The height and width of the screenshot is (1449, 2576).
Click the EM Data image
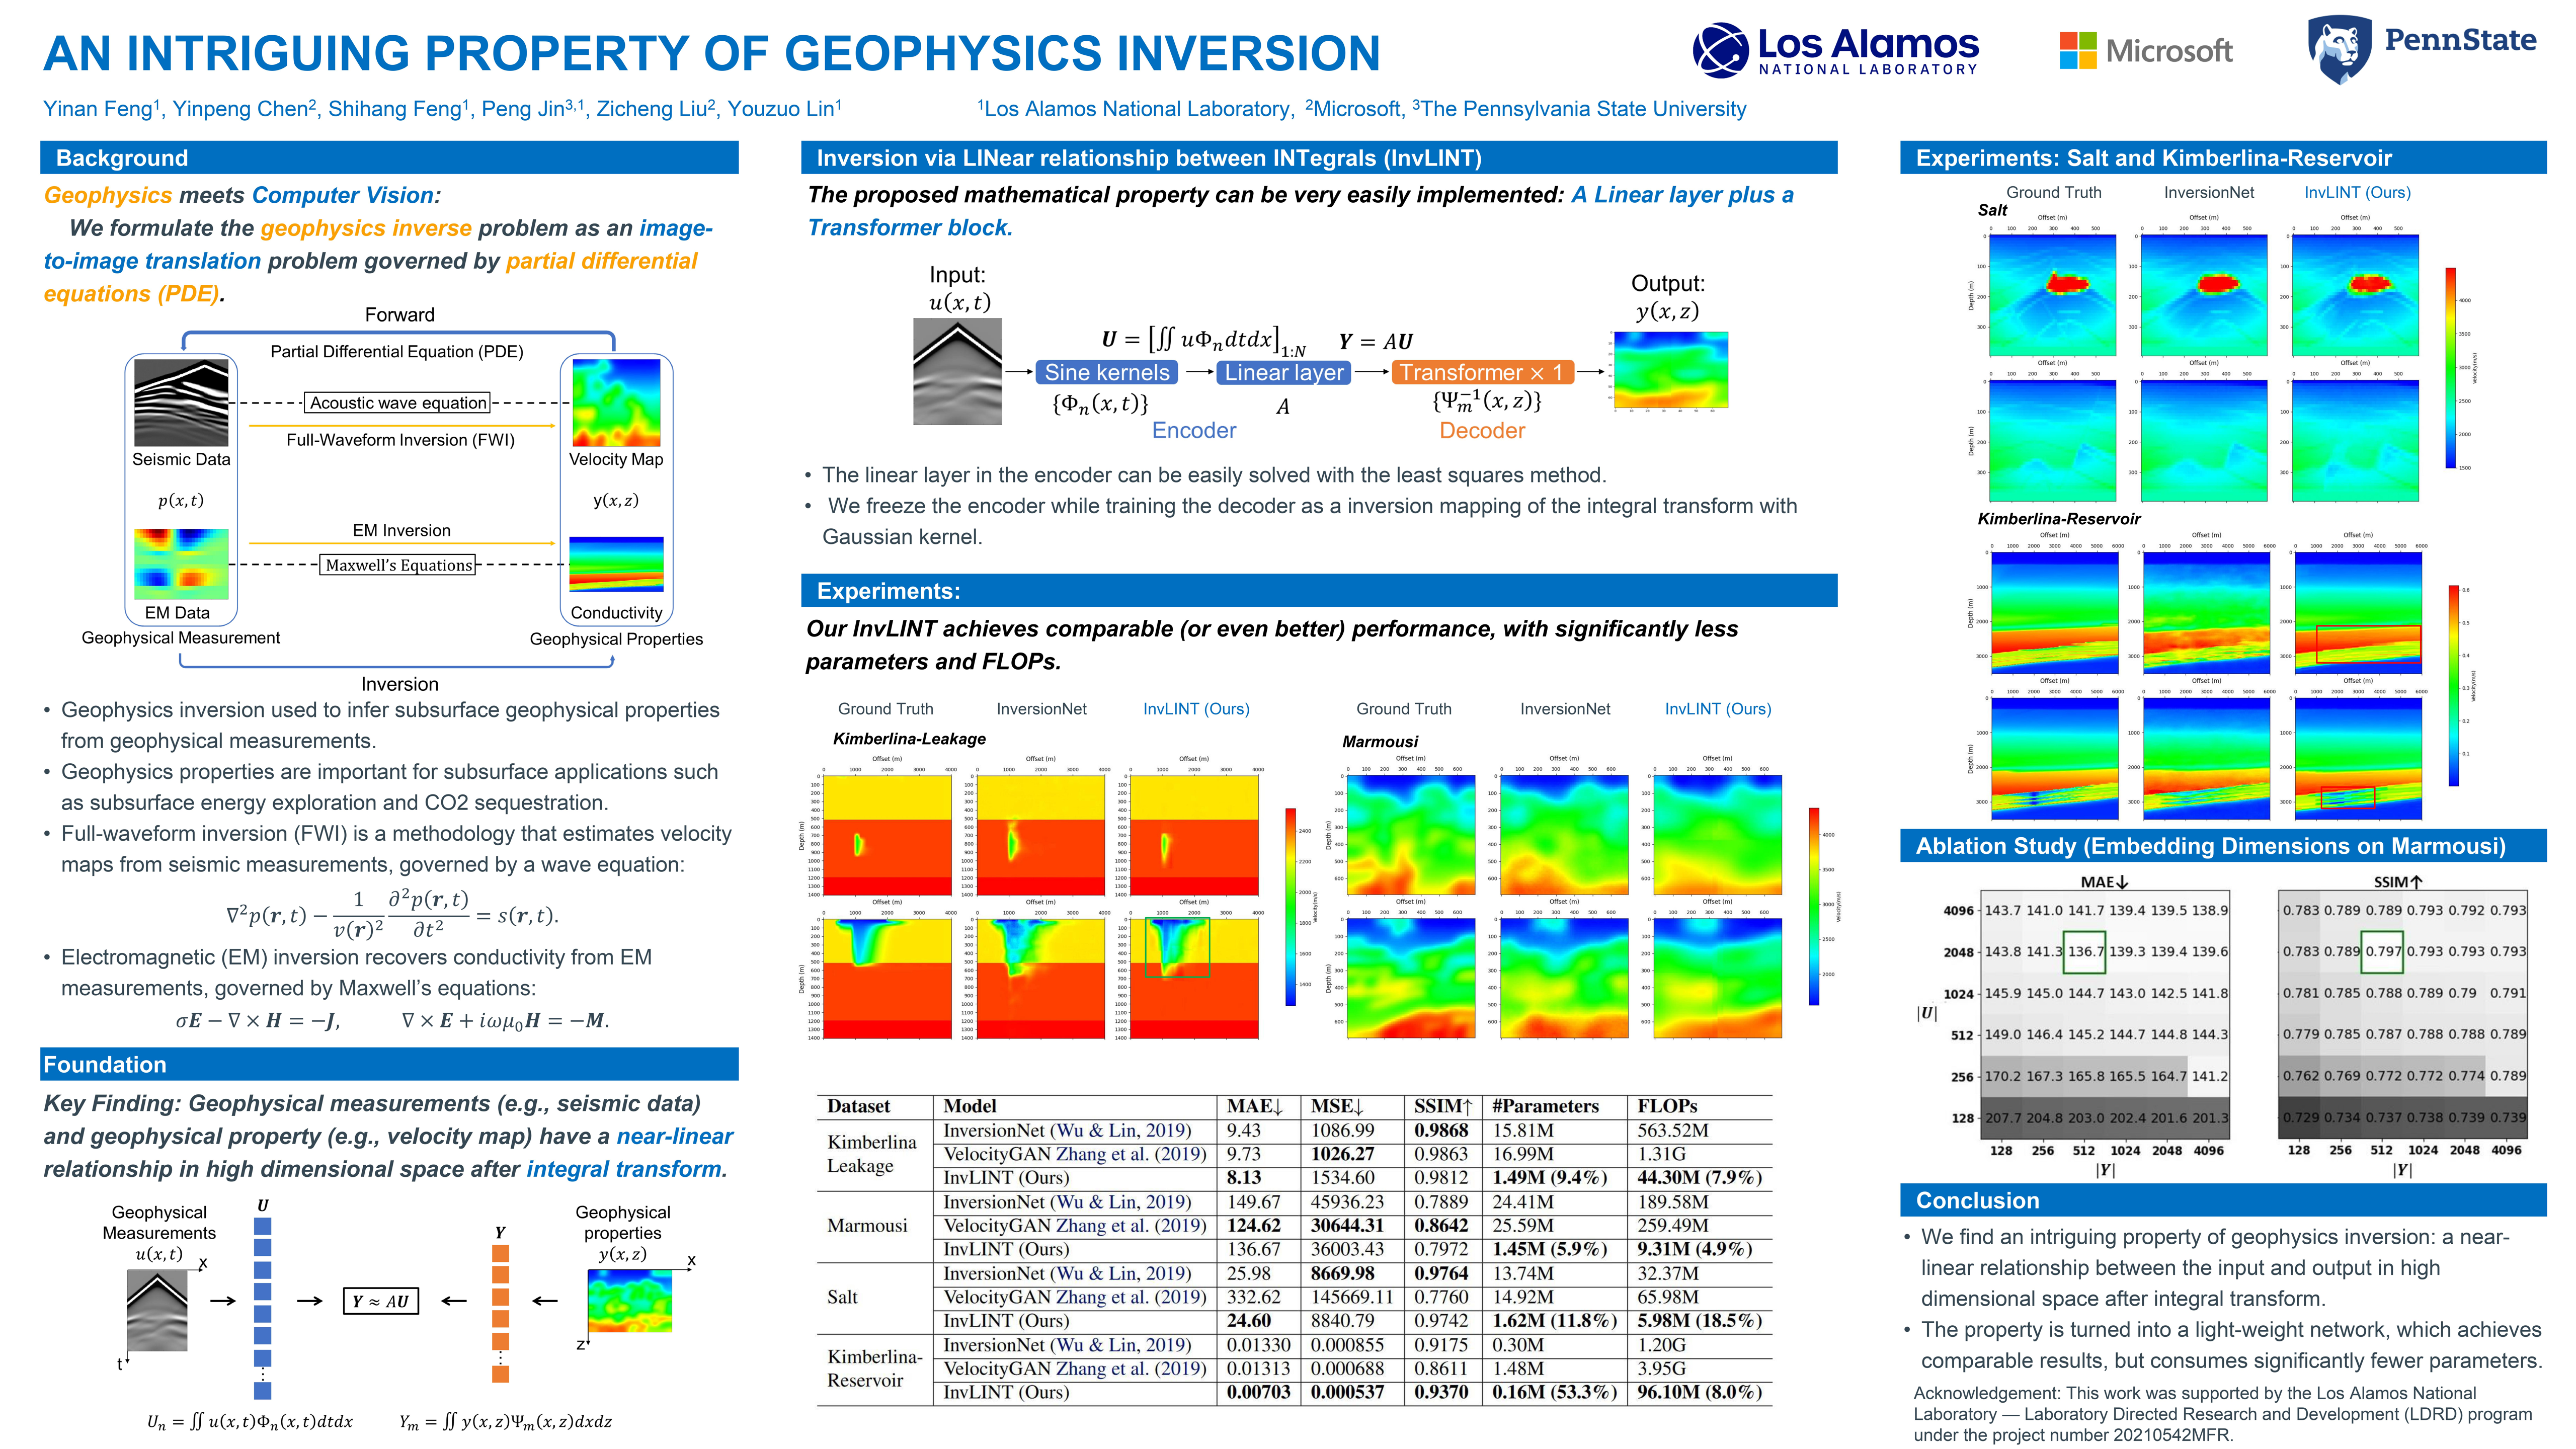181,564
